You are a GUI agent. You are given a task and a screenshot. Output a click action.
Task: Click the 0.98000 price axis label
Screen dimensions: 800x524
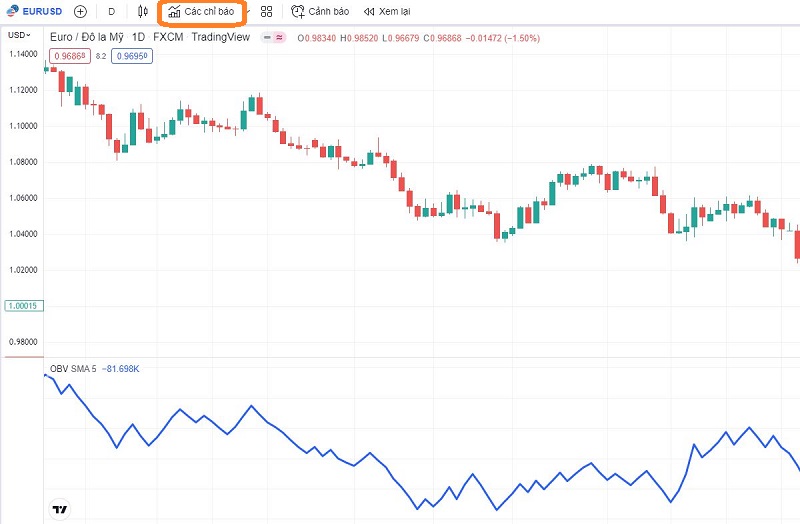pyautogui.click(x=23, y=342)
